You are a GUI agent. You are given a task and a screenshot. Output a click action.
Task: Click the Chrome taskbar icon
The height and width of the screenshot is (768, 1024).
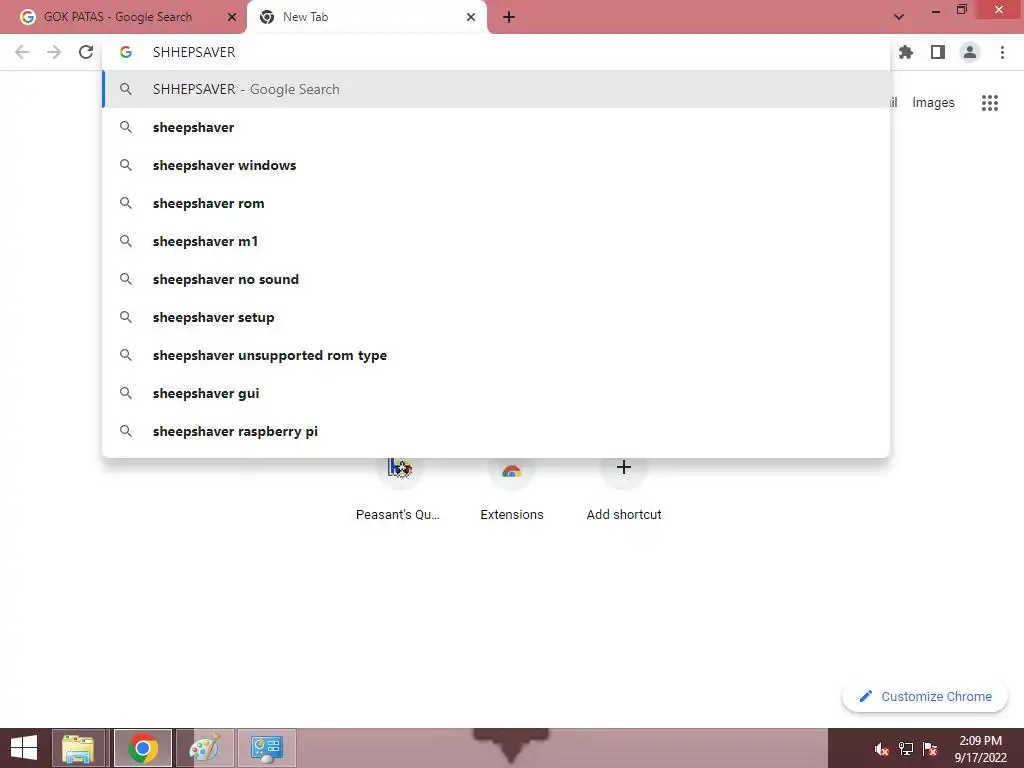143,748
